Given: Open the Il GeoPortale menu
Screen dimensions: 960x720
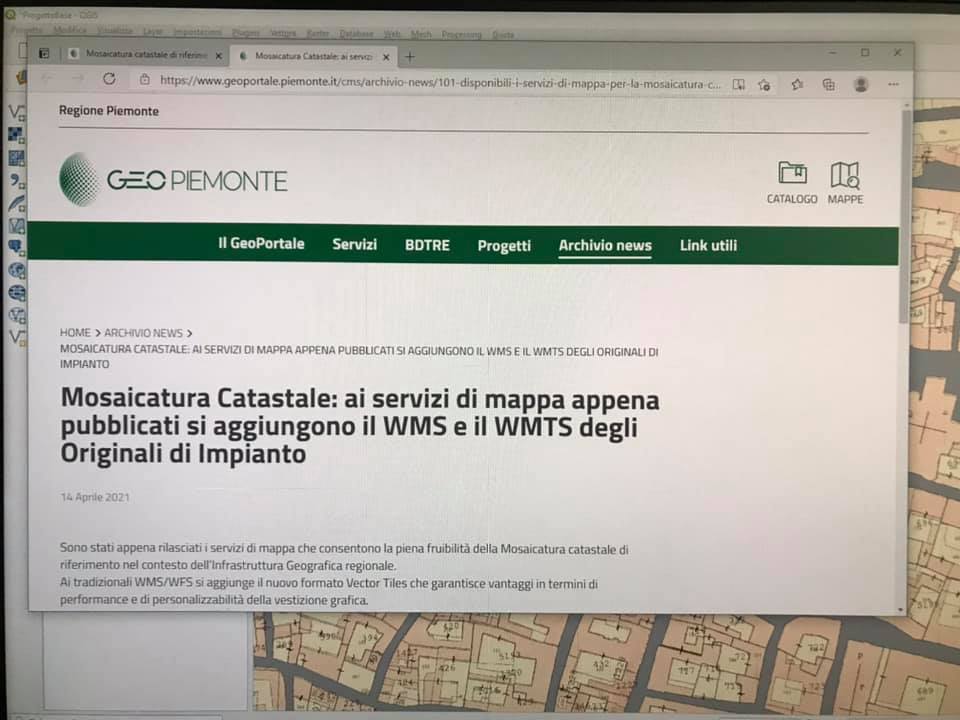Looking at the screenshot, I should point(261,243).
